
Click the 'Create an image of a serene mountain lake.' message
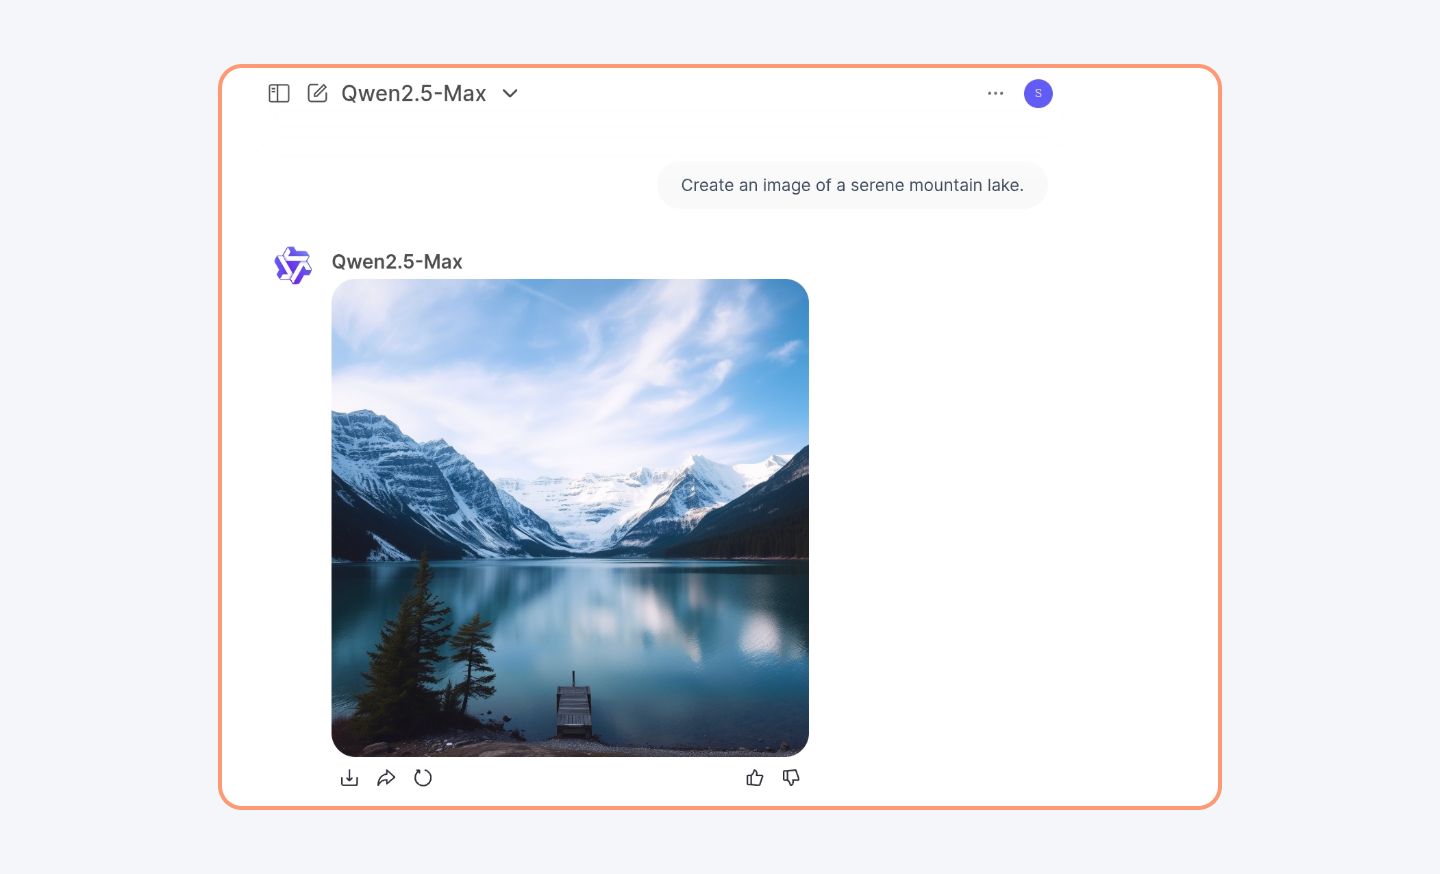pos(852,185)
